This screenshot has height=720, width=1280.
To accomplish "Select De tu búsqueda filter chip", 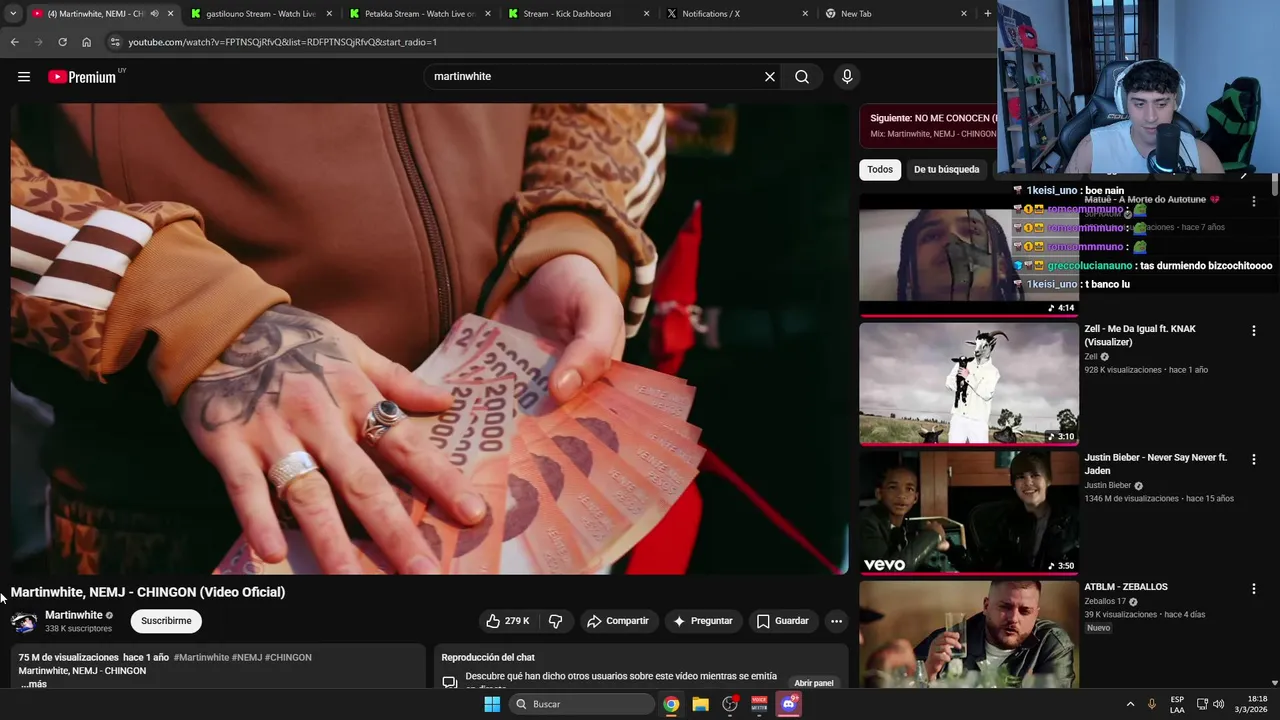I will (946, 170).
